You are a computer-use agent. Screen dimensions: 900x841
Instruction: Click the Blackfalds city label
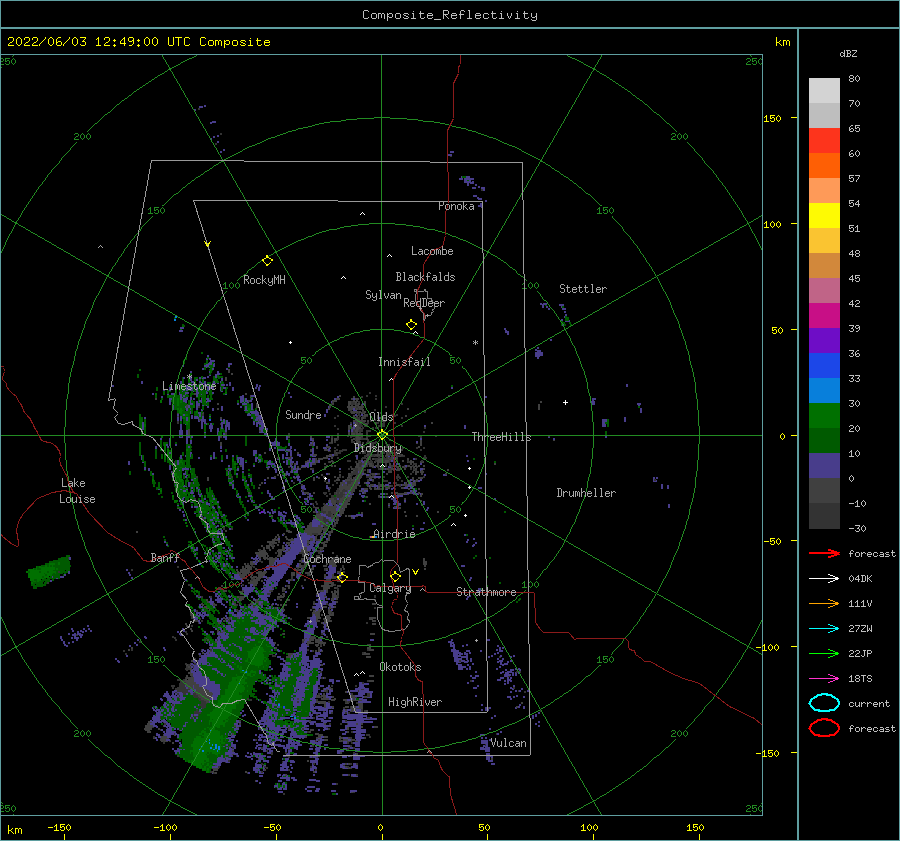coord(425,277)
